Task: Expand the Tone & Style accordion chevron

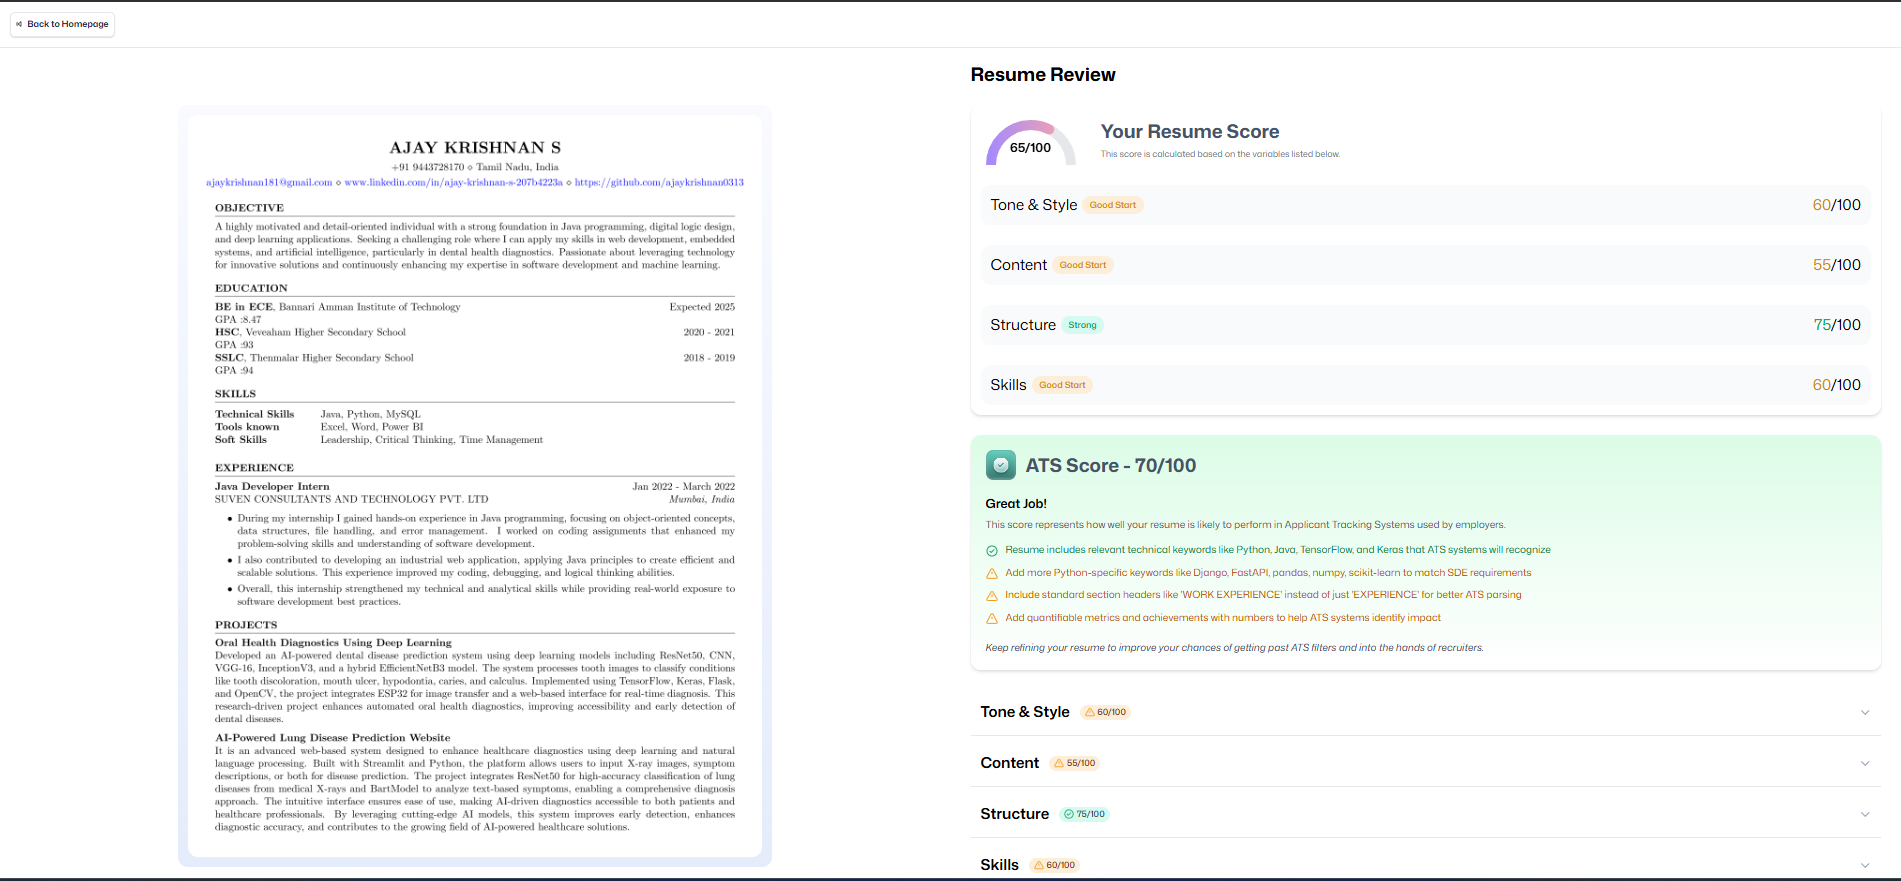Action: 1864,712
